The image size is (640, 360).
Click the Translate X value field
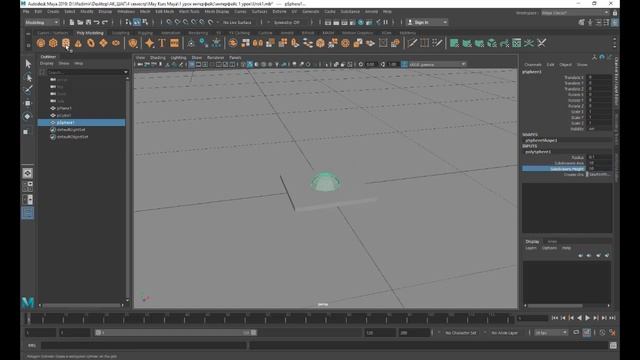tap(599, 77)
